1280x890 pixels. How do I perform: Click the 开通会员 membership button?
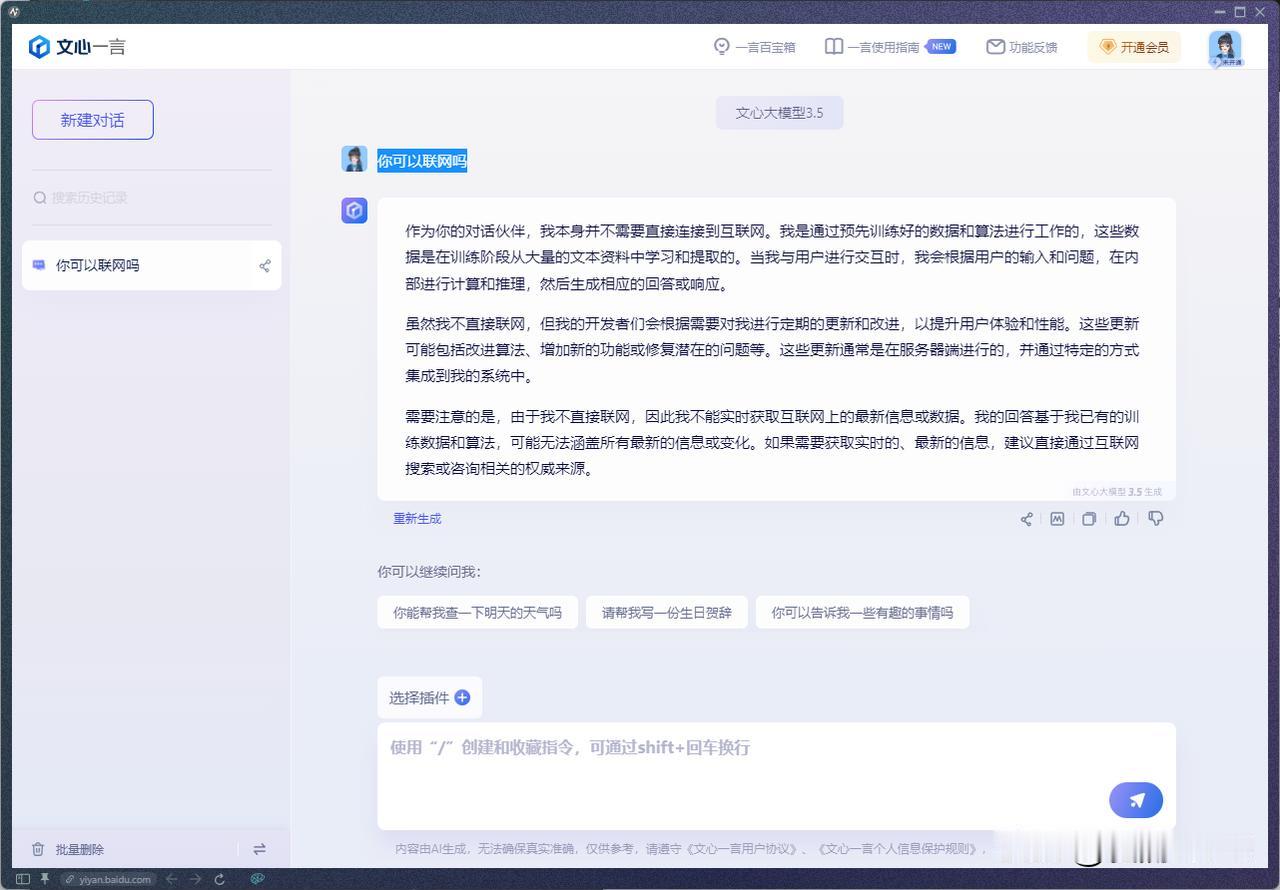pyautogui.click(x=1134, y=47)
